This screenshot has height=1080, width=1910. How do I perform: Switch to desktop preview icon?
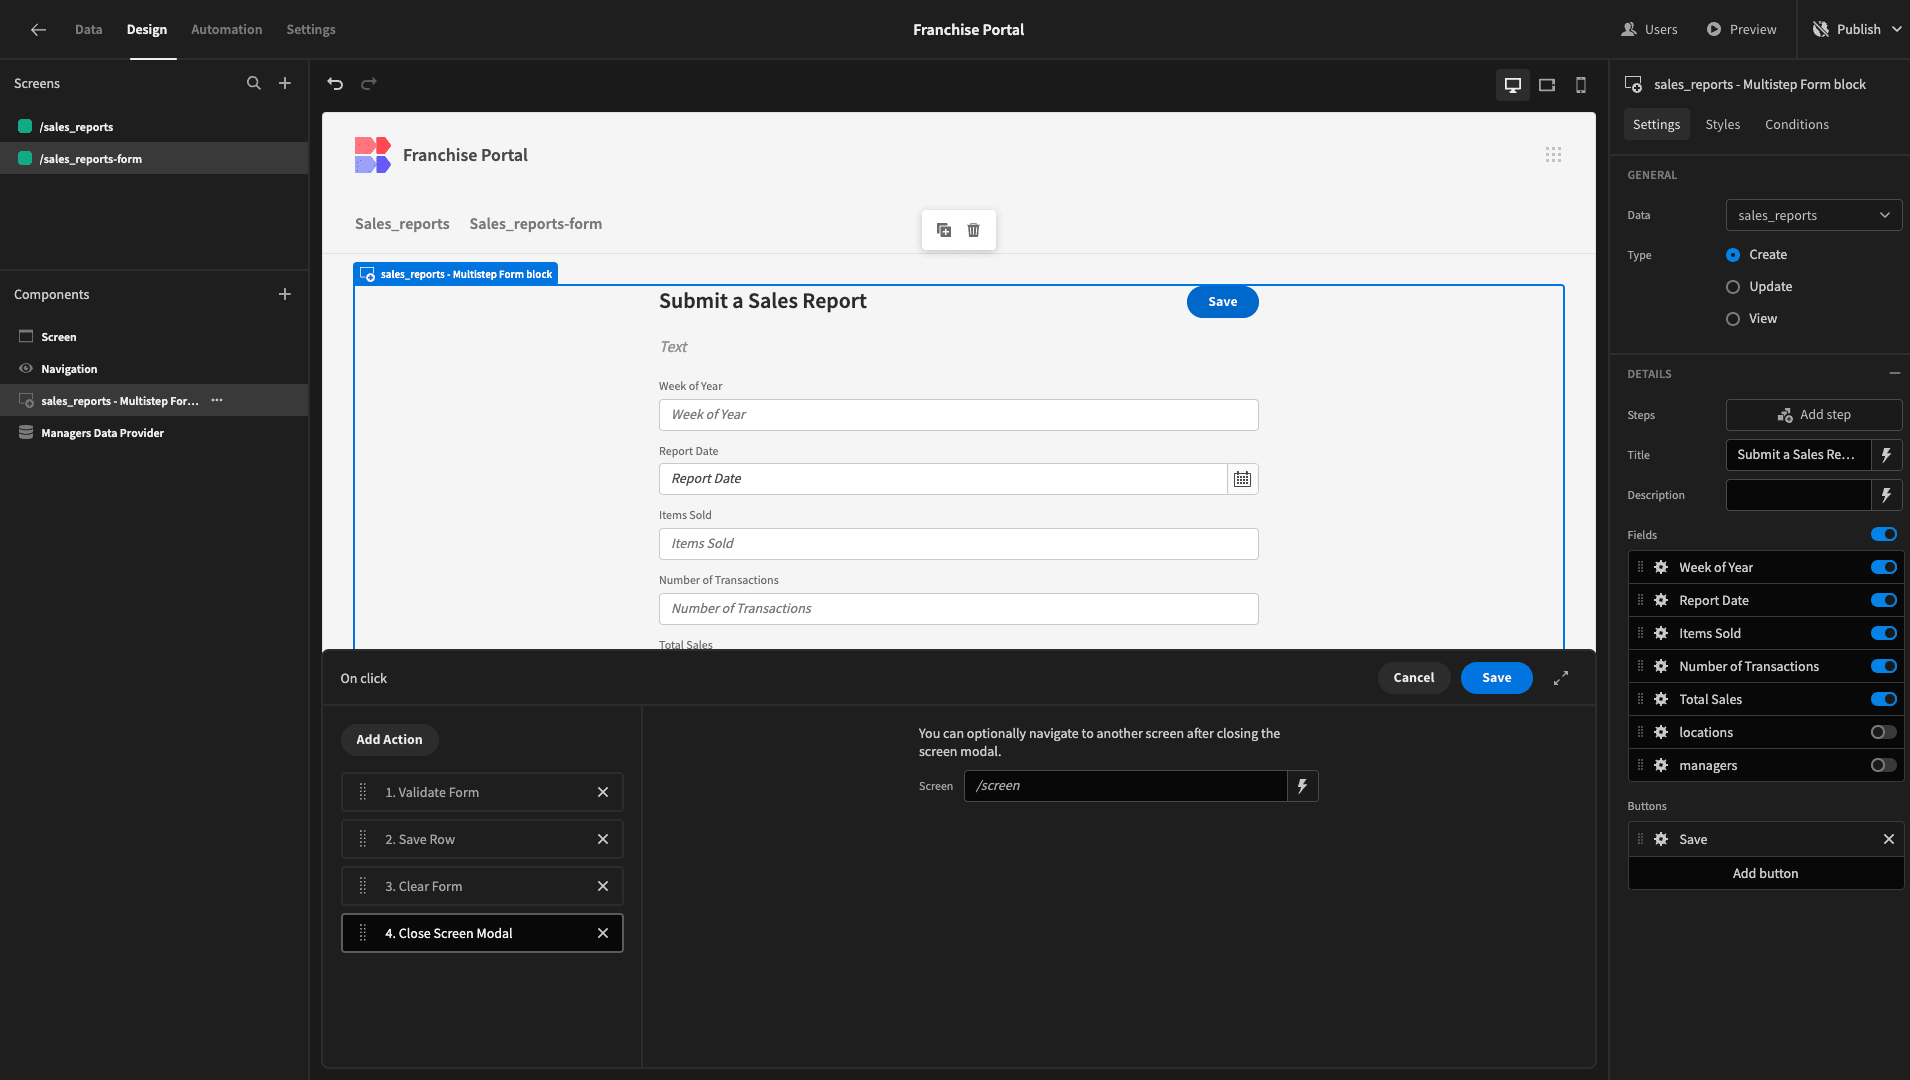(x=1513, y=85)
